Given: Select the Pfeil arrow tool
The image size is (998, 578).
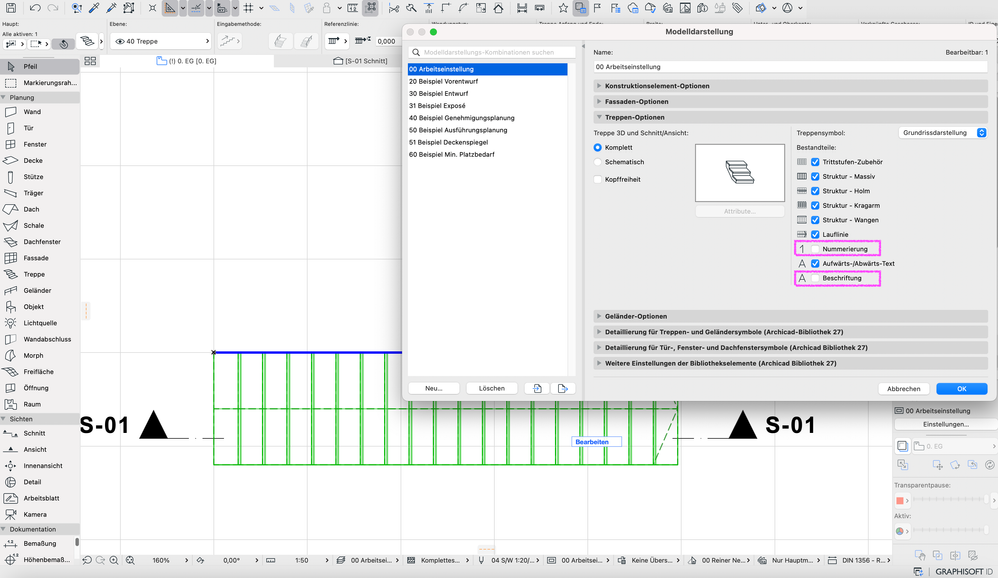Looking at the screenshot, I should pos(40,66).
